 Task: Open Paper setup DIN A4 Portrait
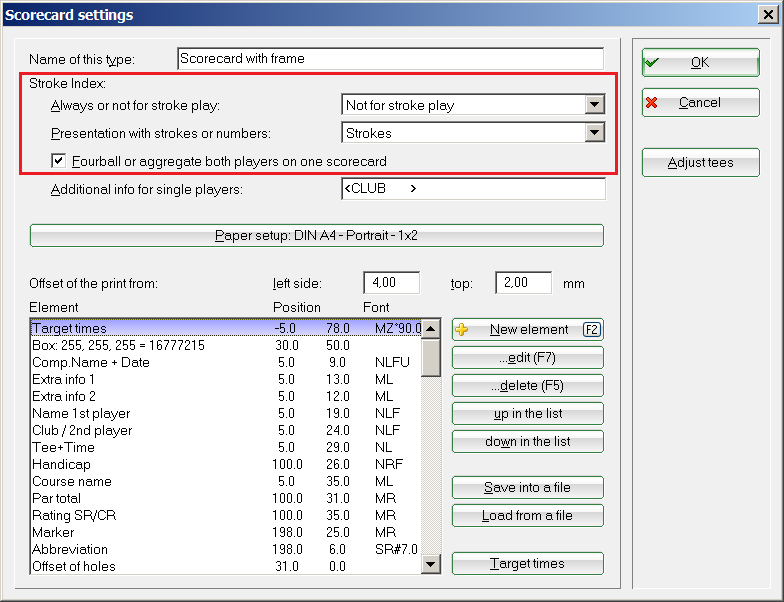(316, 236)
